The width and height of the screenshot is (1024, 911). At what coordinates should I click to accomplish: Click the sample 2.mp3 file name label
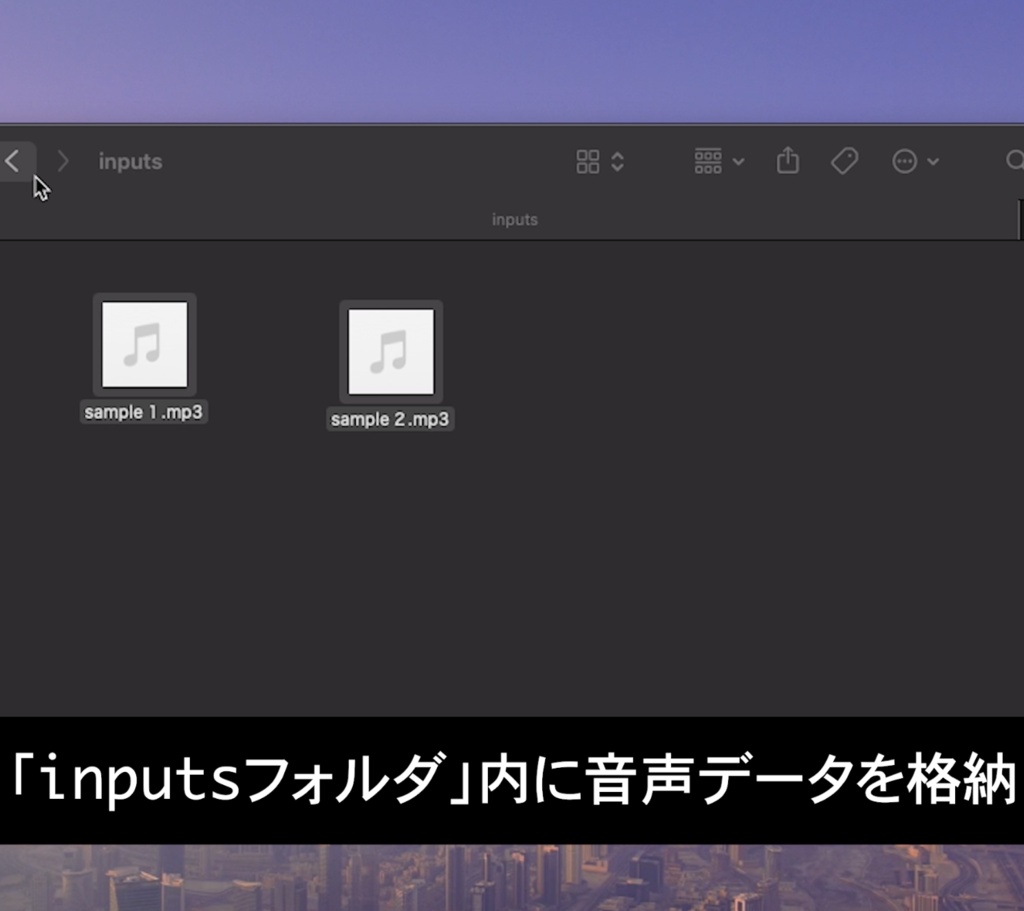(390, 419)
